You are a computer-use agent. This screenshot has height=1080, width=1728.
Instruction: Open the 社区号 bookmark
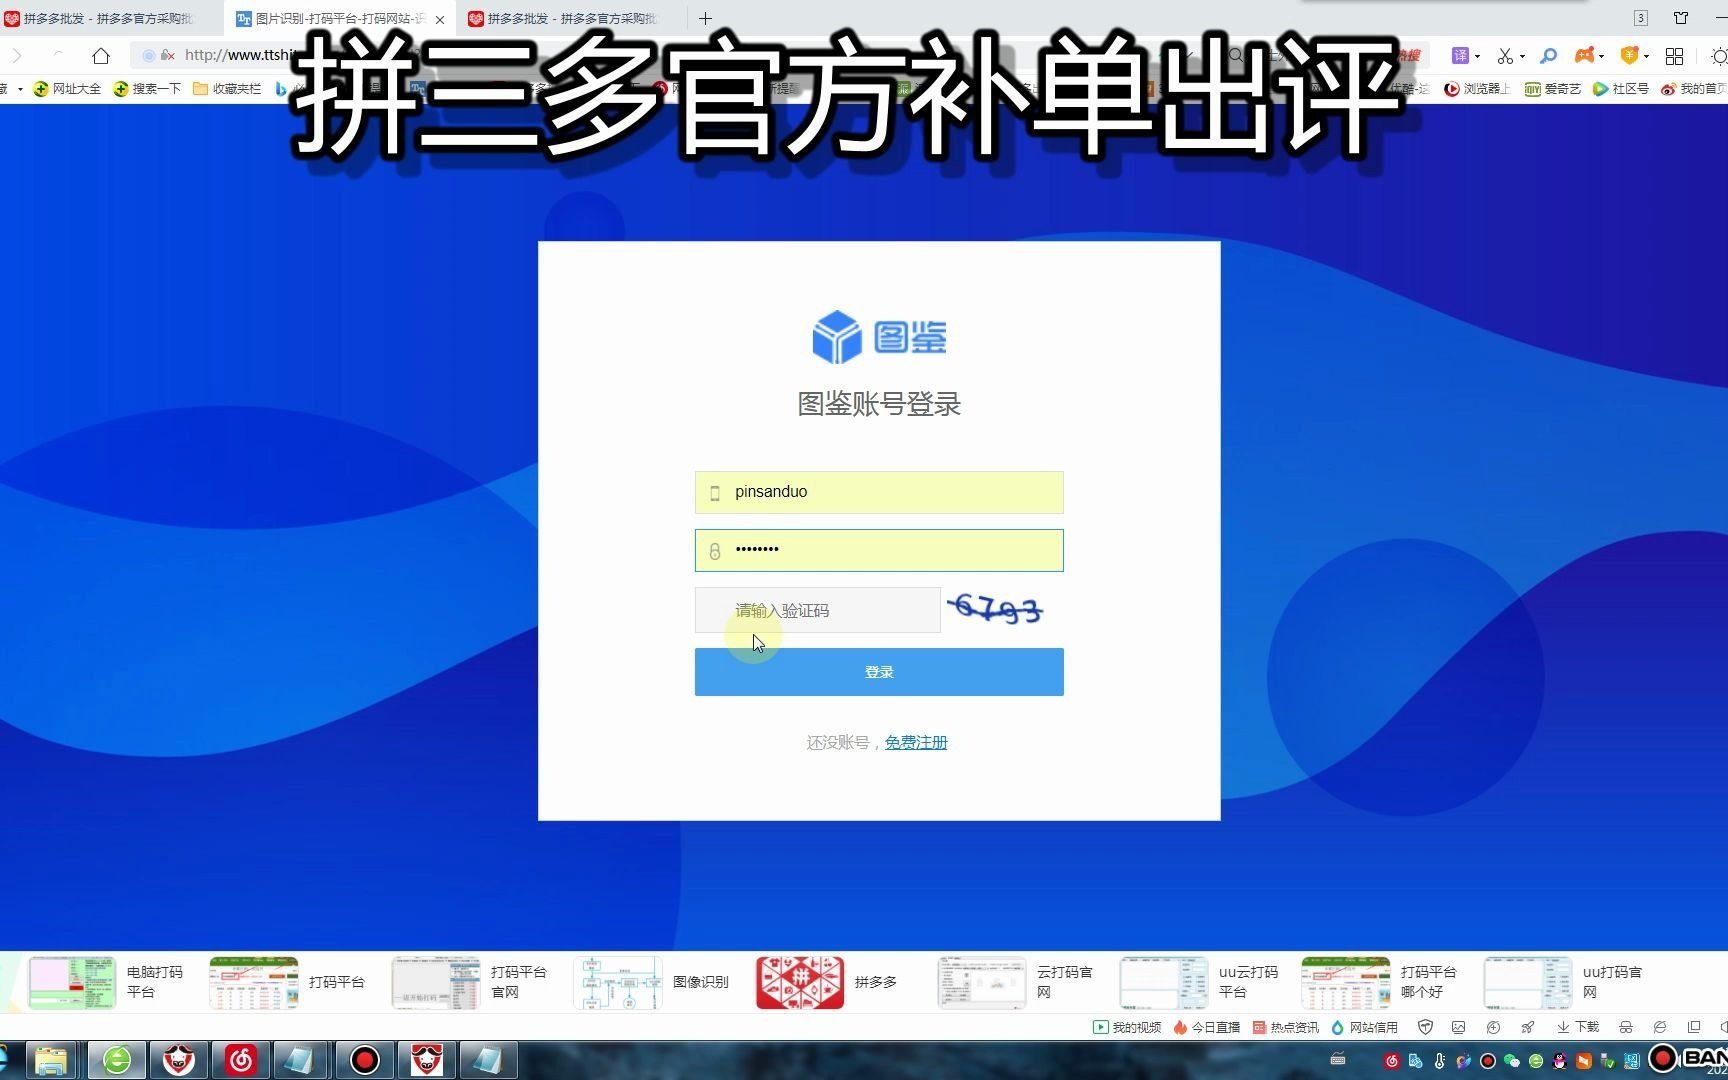pyautogui.click(x=1620, y=89)
